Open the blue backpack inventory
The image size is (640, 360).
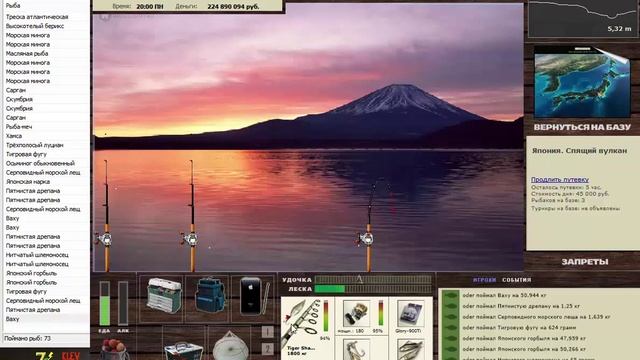210,296
